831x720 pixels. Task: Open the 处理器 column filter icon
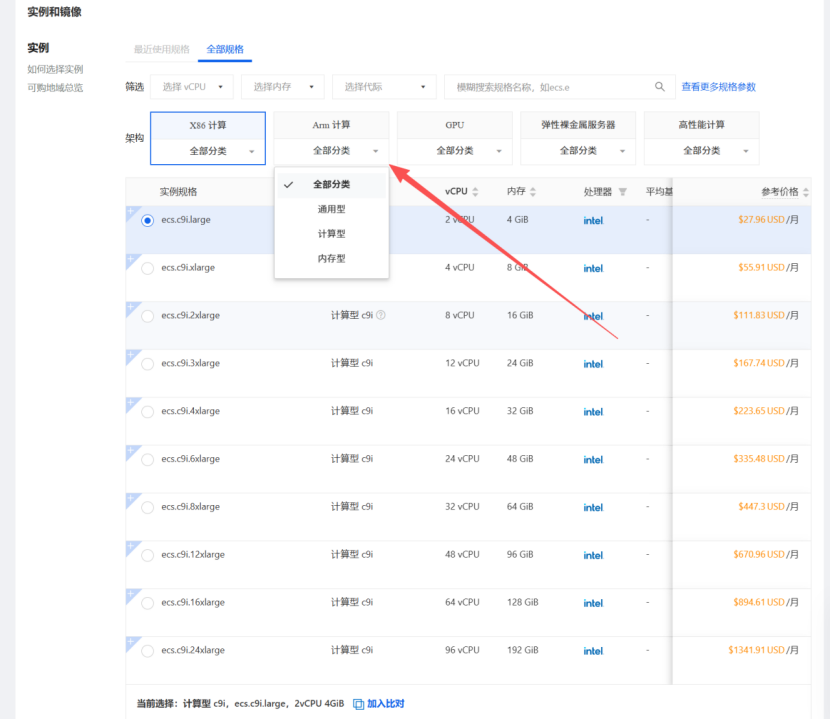pyautogui.click(x=622, y=192)
